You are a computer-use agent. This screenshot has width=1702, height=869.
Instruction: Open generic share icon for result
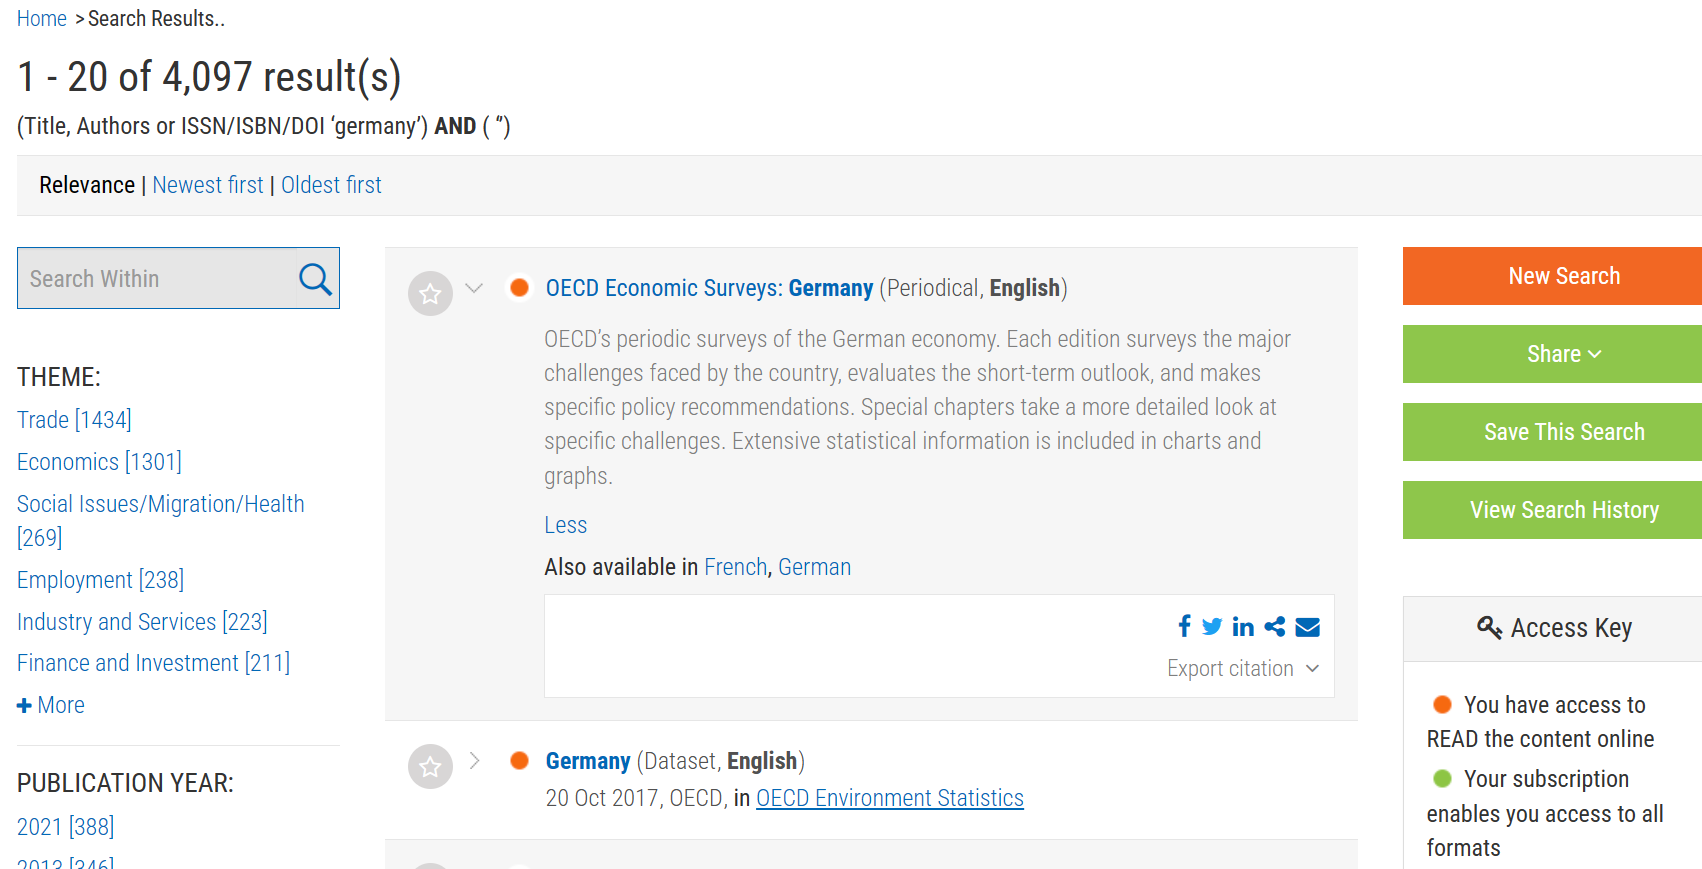(x=1275, y=627)
